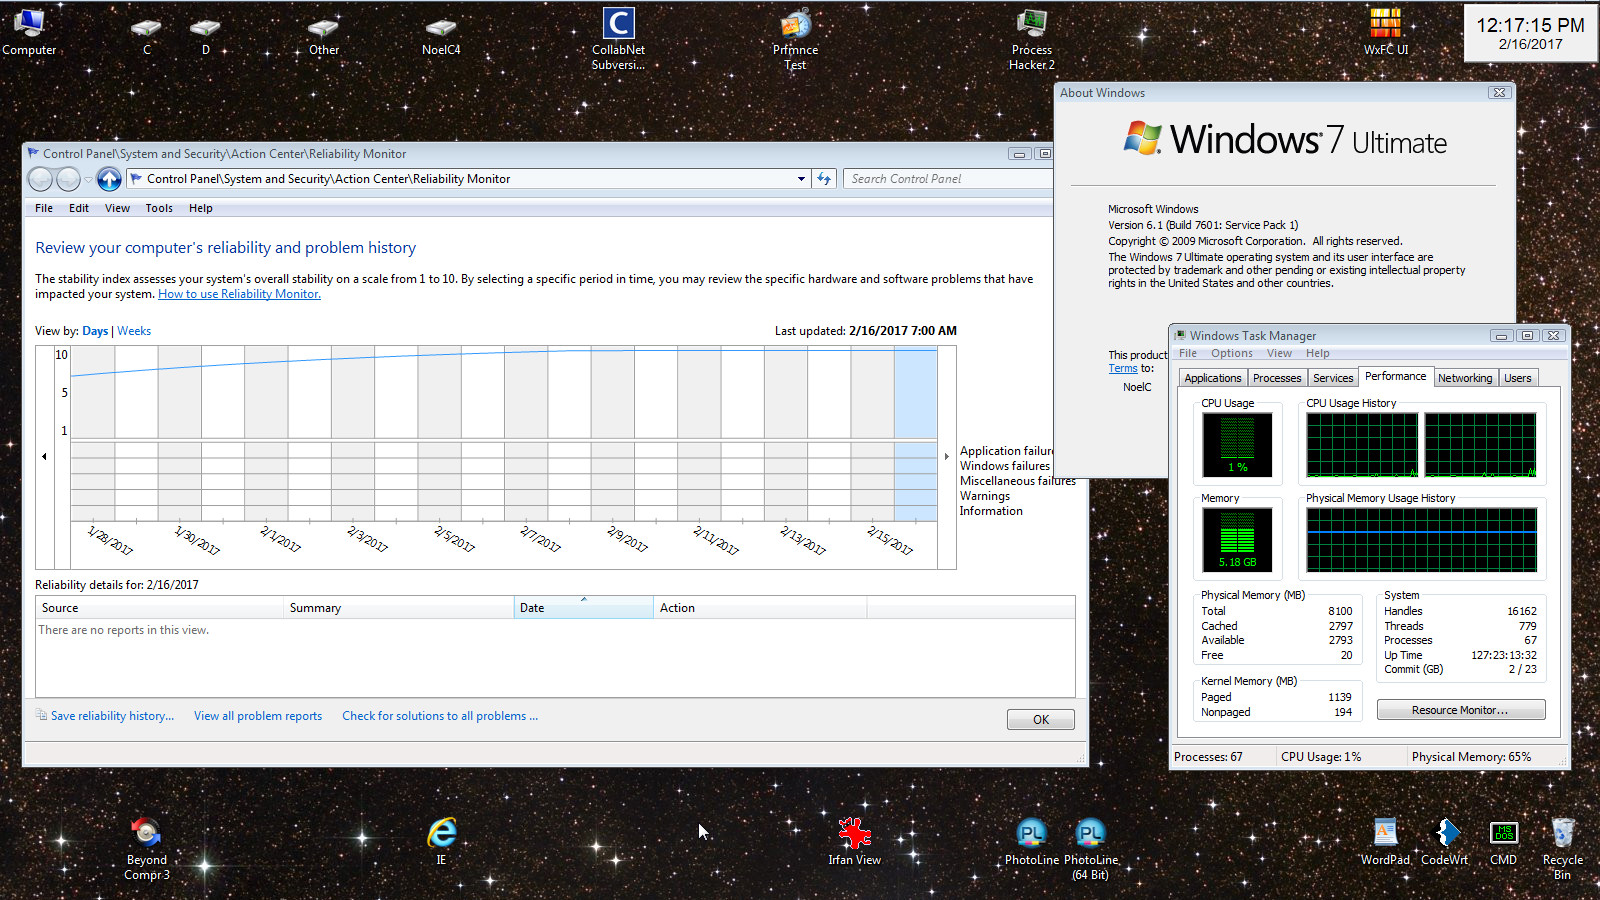
Task: Open the Tools menu in Reliability Monitor
Action: click(x=159, y=208)
